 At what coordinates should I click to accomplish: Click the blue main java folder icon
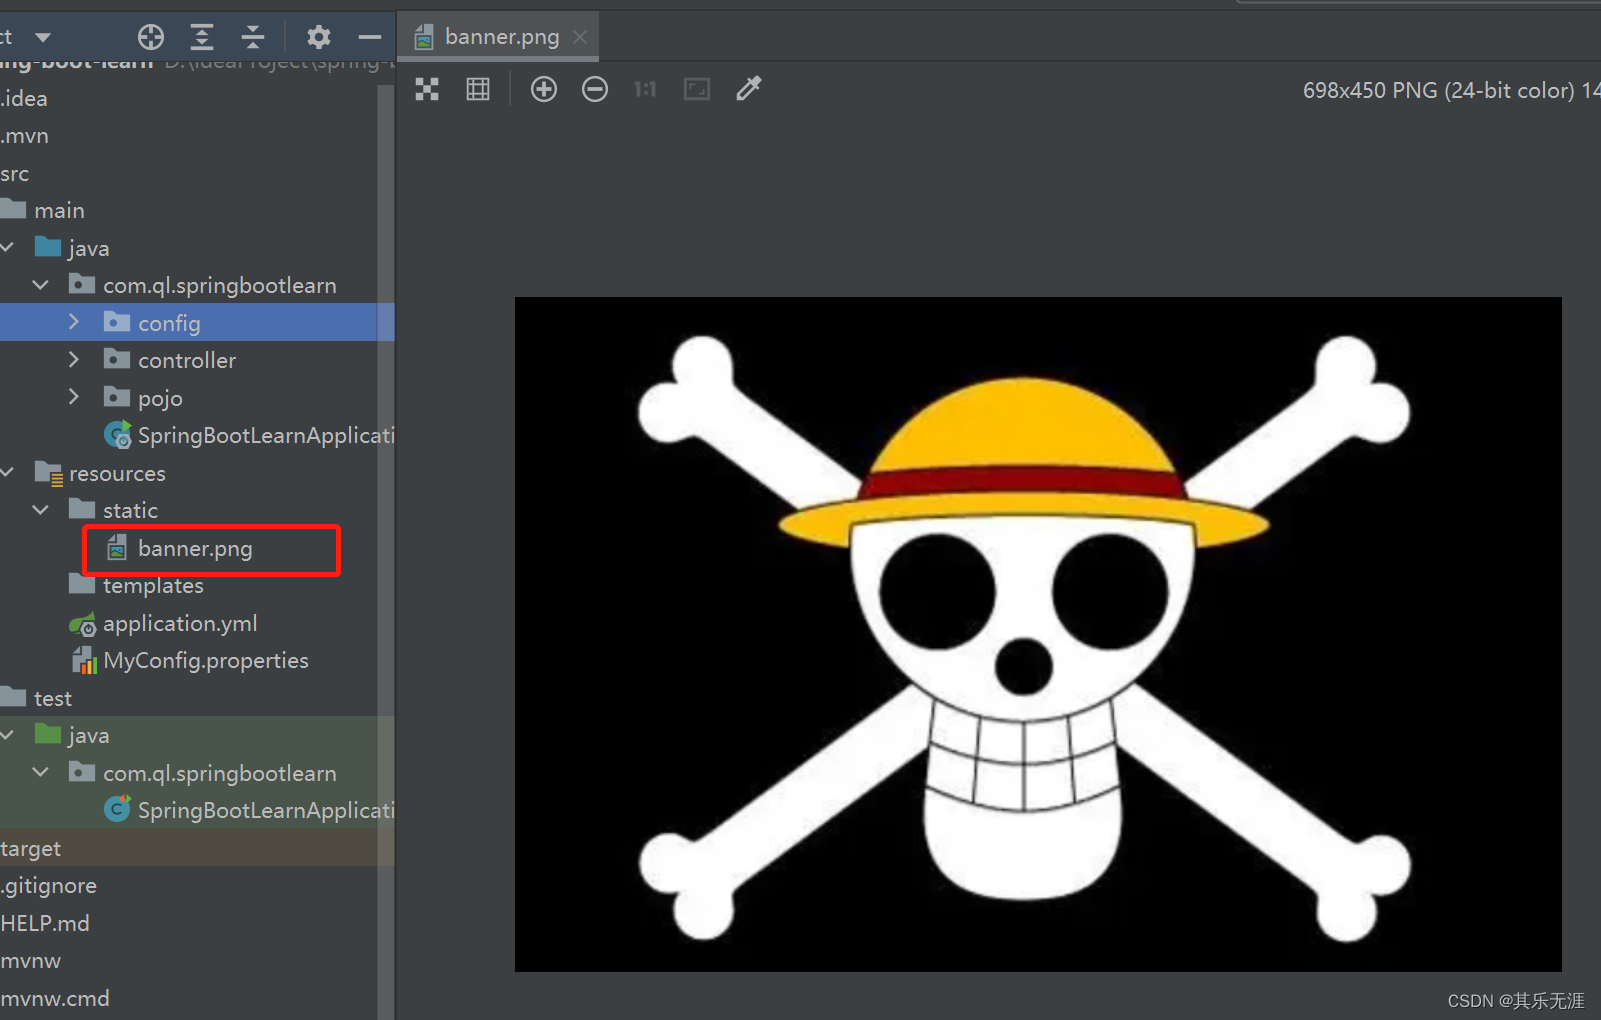(48, 246)
